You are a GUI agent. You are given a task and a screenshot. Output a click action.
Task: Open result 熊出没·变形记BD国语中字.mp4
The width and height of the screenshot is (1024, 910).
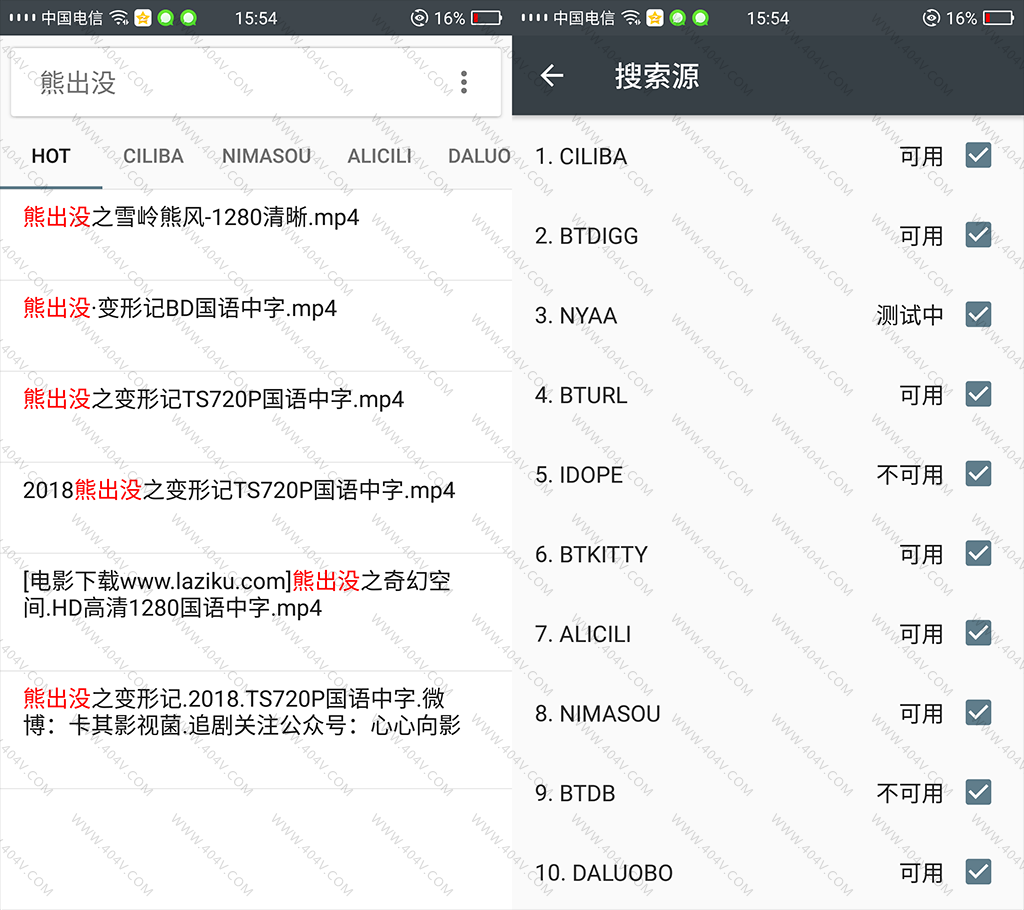click(180, 309)
